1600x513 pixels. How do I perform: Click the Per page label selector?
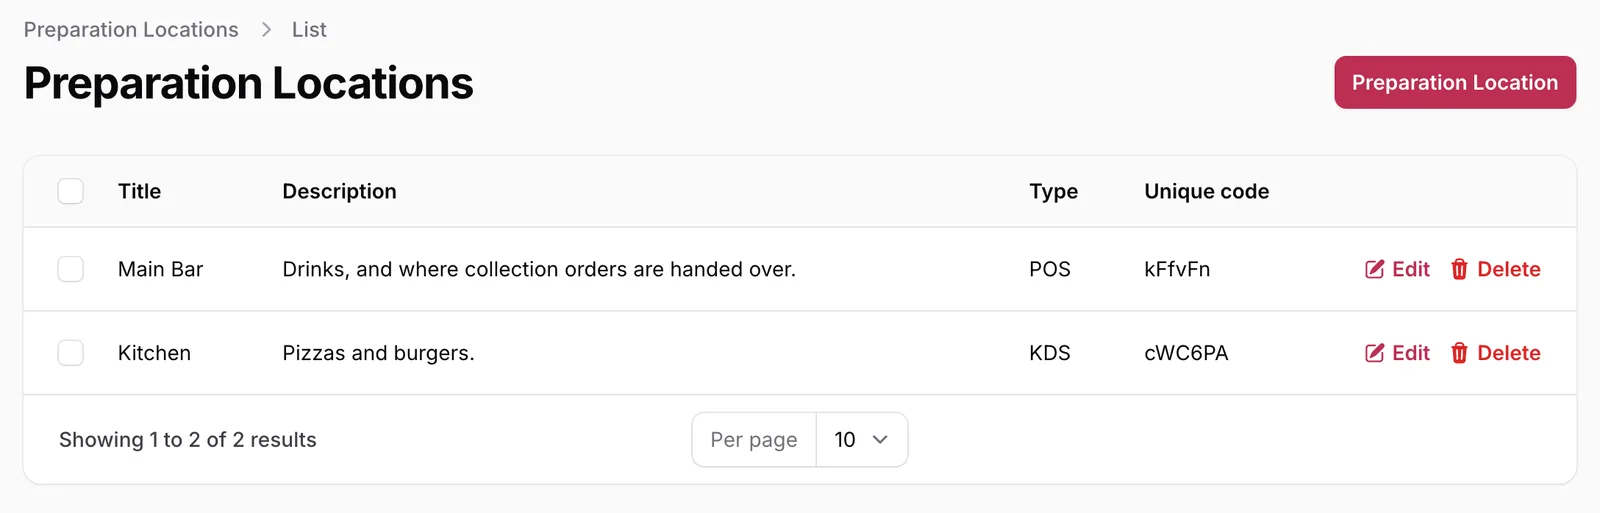[754, 440]
